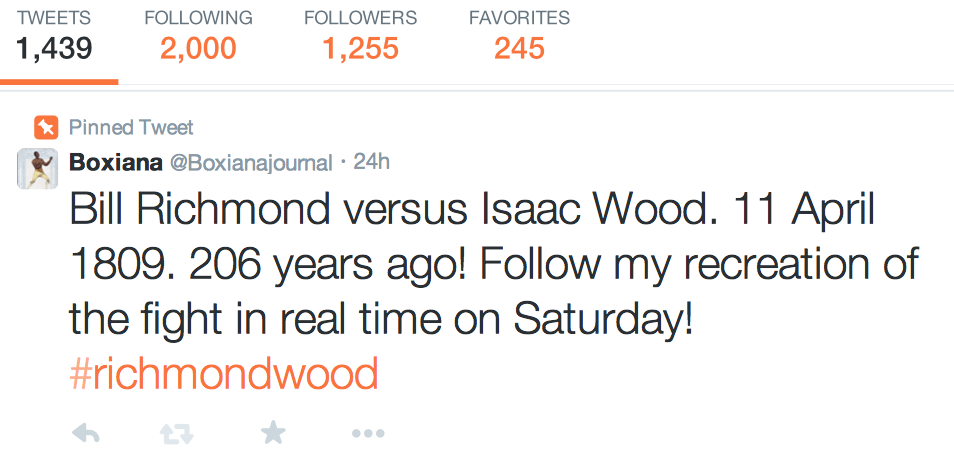Click the 1,255 followers count number

[x=360, y=48]
